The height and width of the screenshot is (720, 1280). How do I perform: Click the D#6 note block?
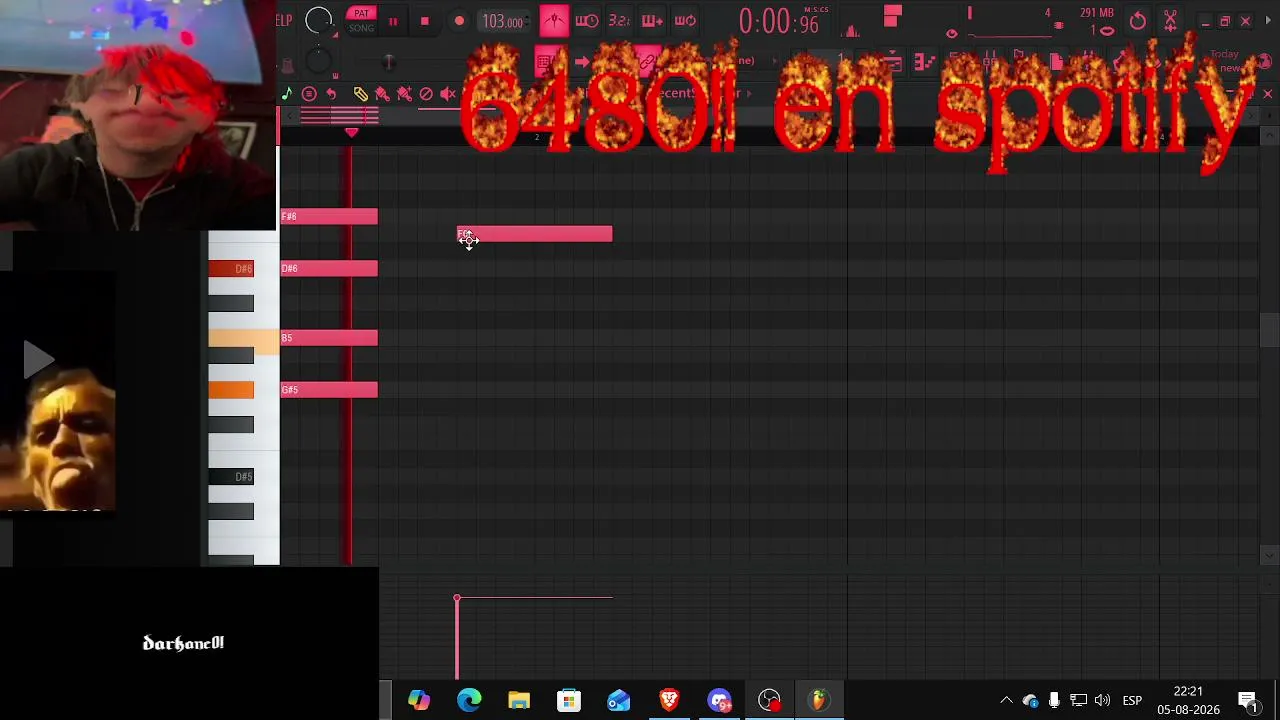click(x=329, y=269)
